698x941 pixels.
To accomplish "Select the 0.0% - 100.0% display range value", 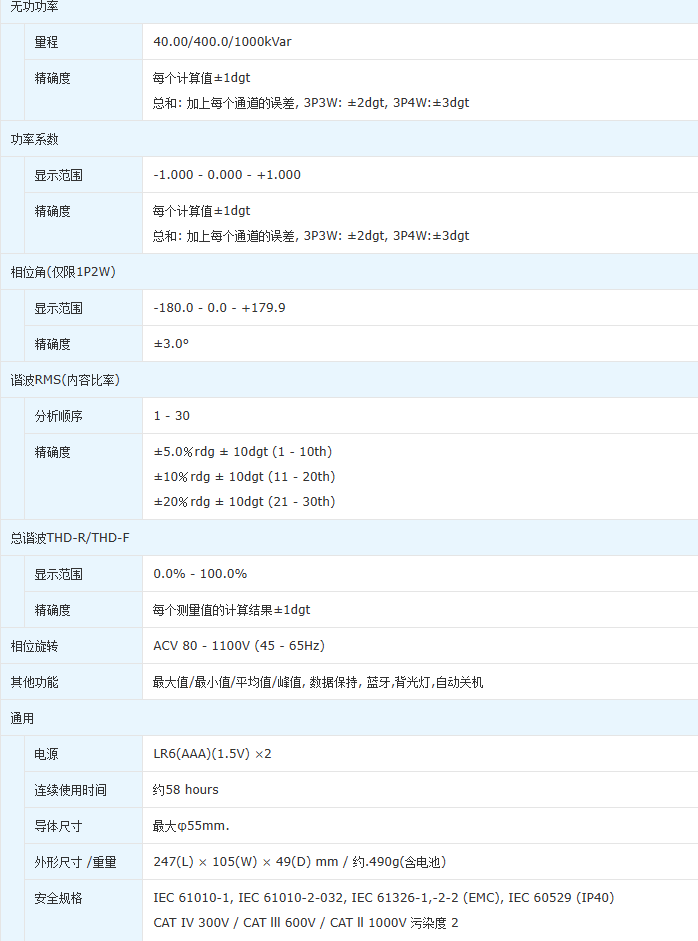I will tap(200, 574).
